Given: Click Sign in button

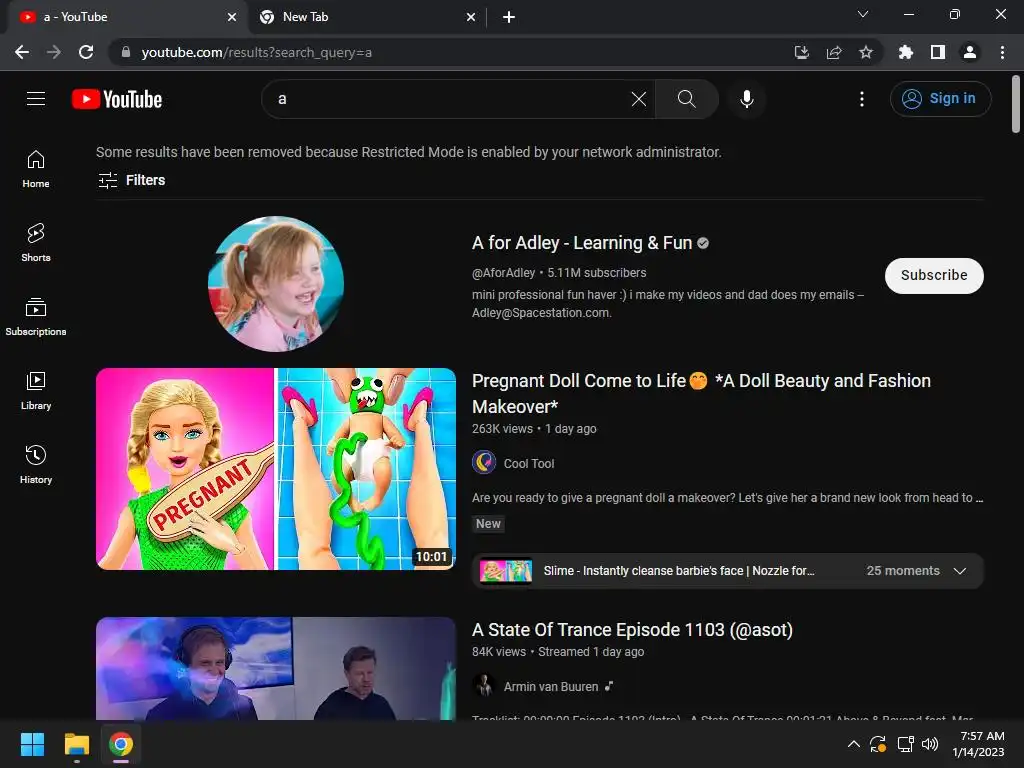Looking at the screenshot, I should [x=940, y=99].
